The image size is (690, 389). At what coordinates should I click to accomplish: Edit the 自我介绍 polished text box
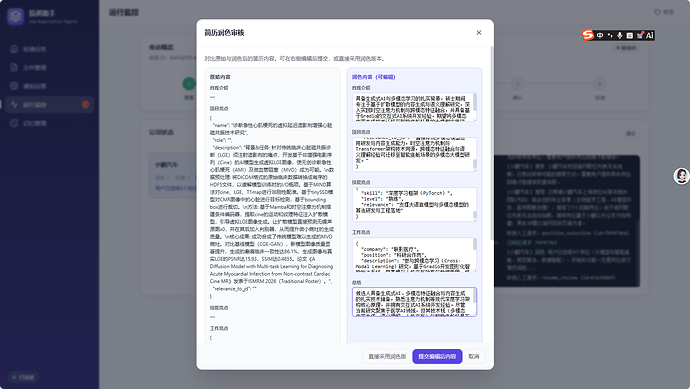414,107
